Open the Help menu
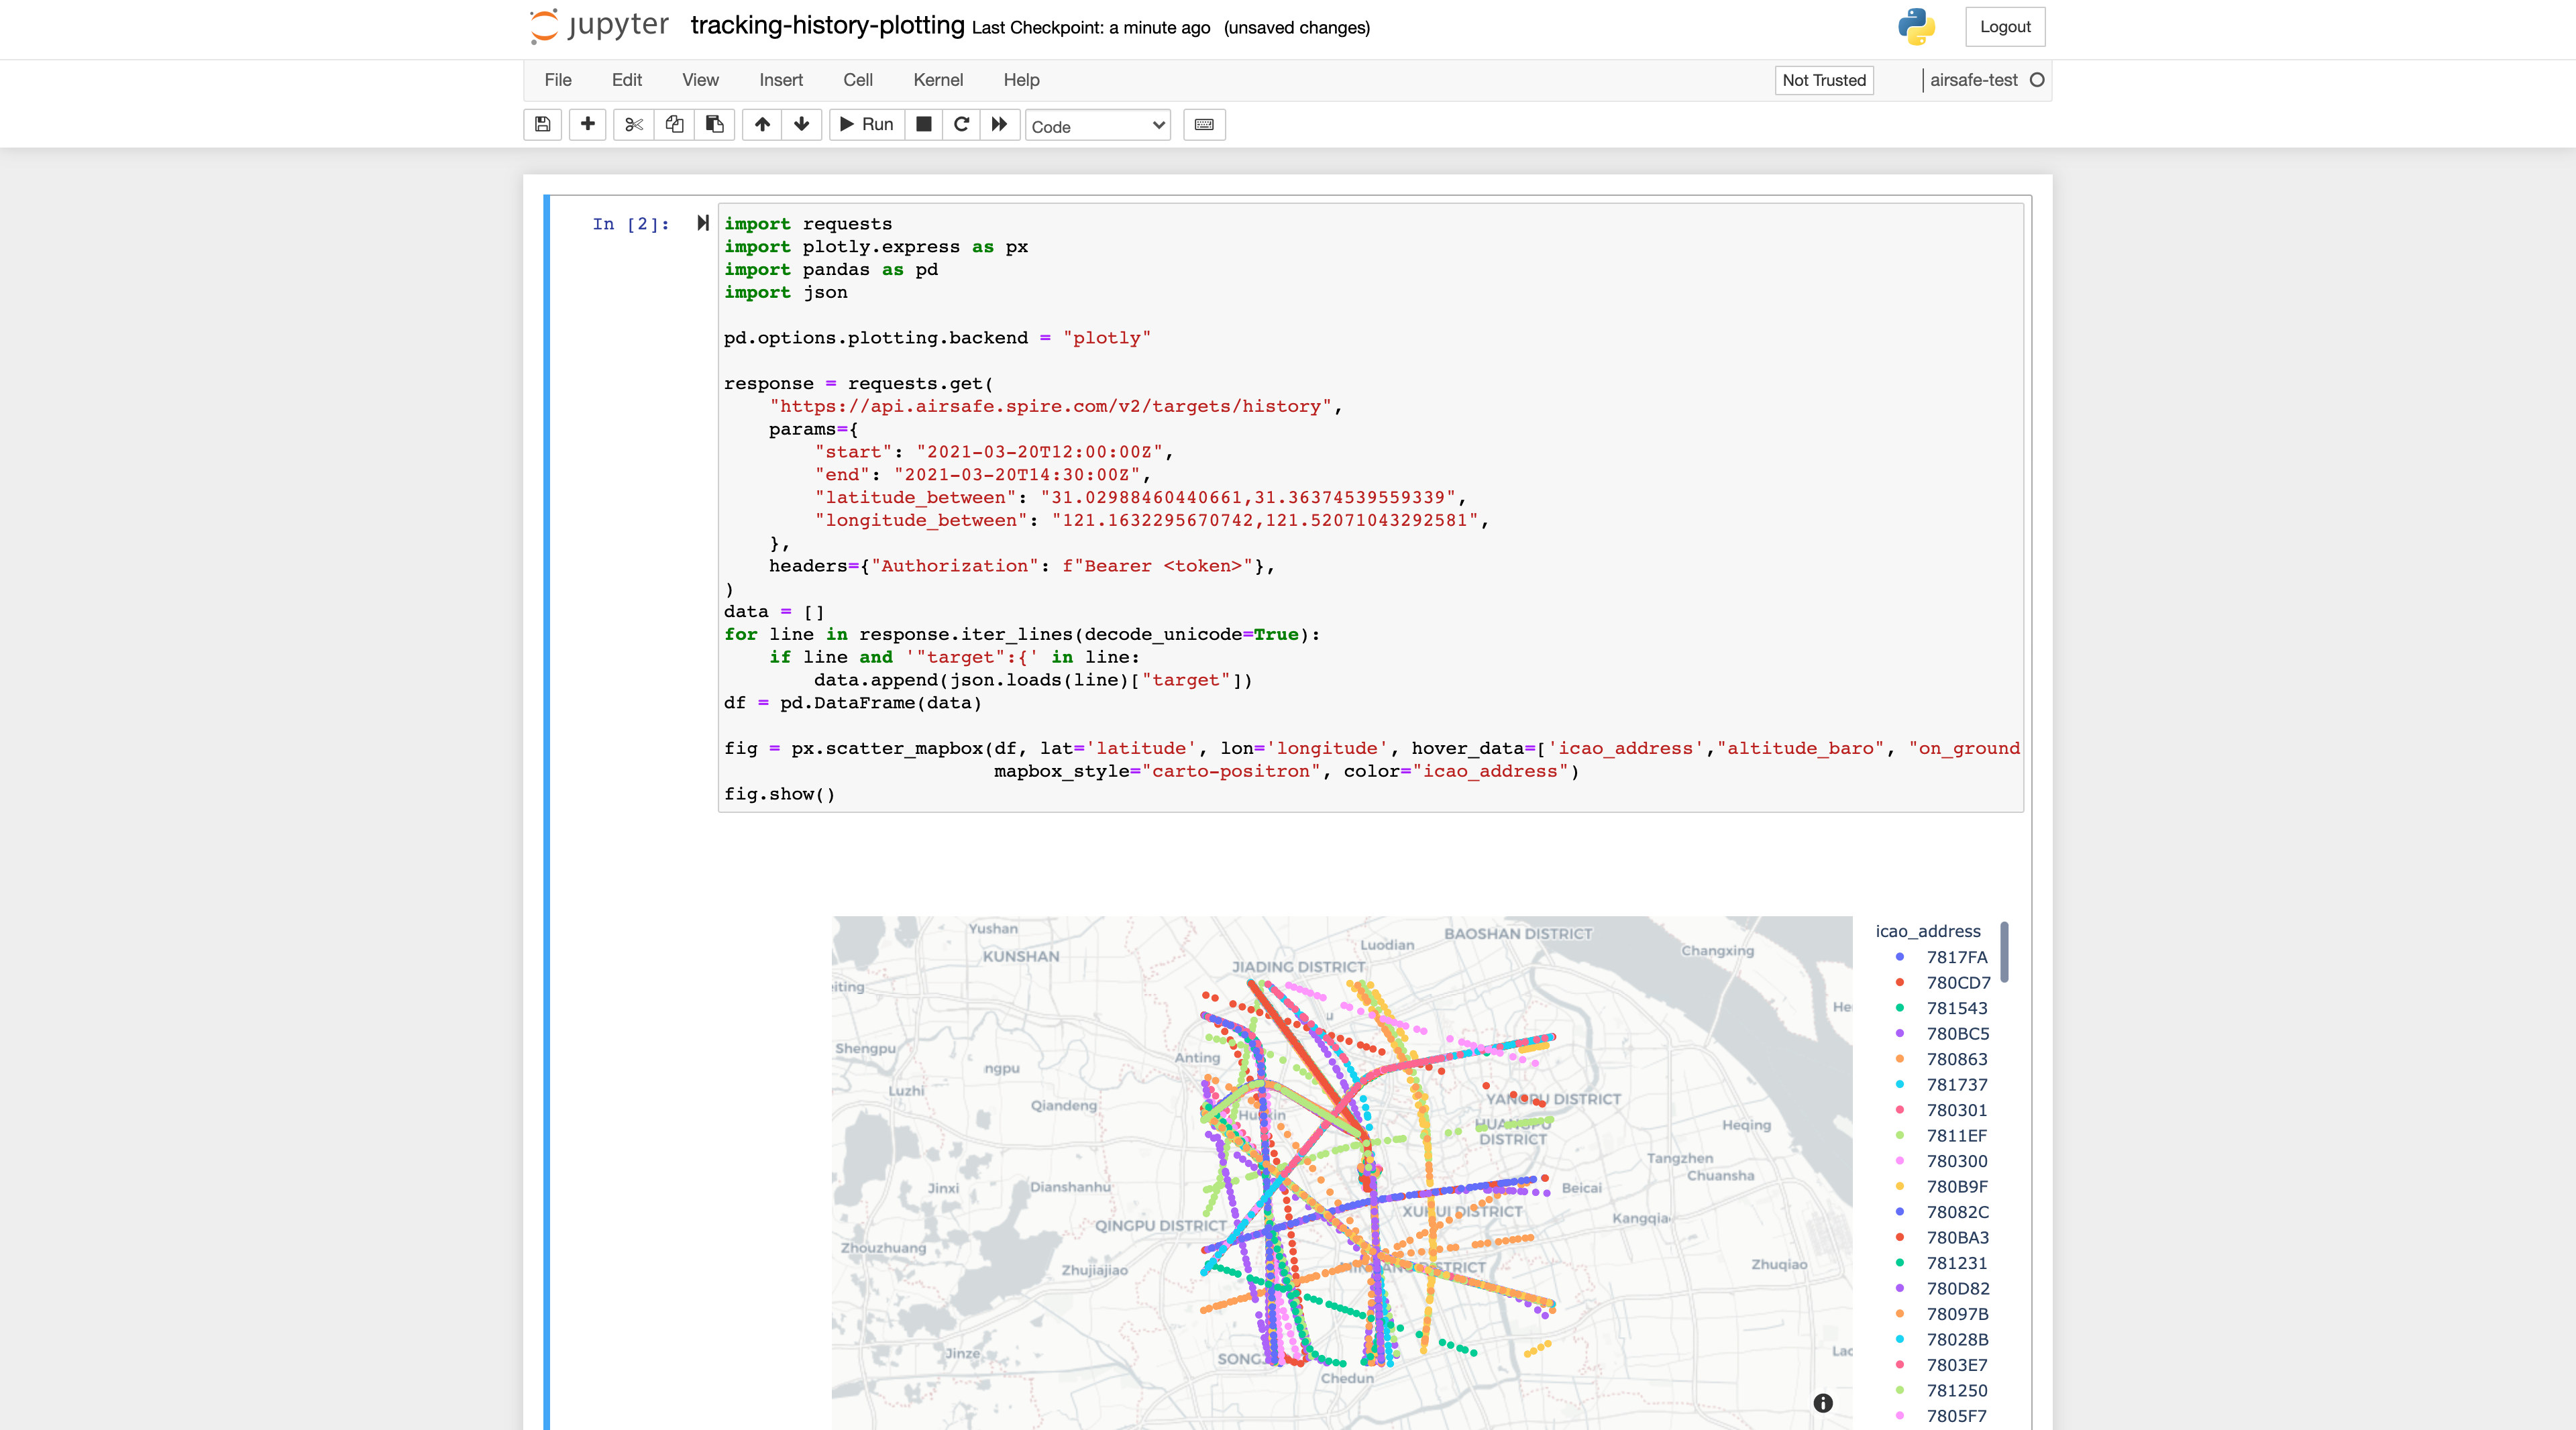 [1021, 80]
